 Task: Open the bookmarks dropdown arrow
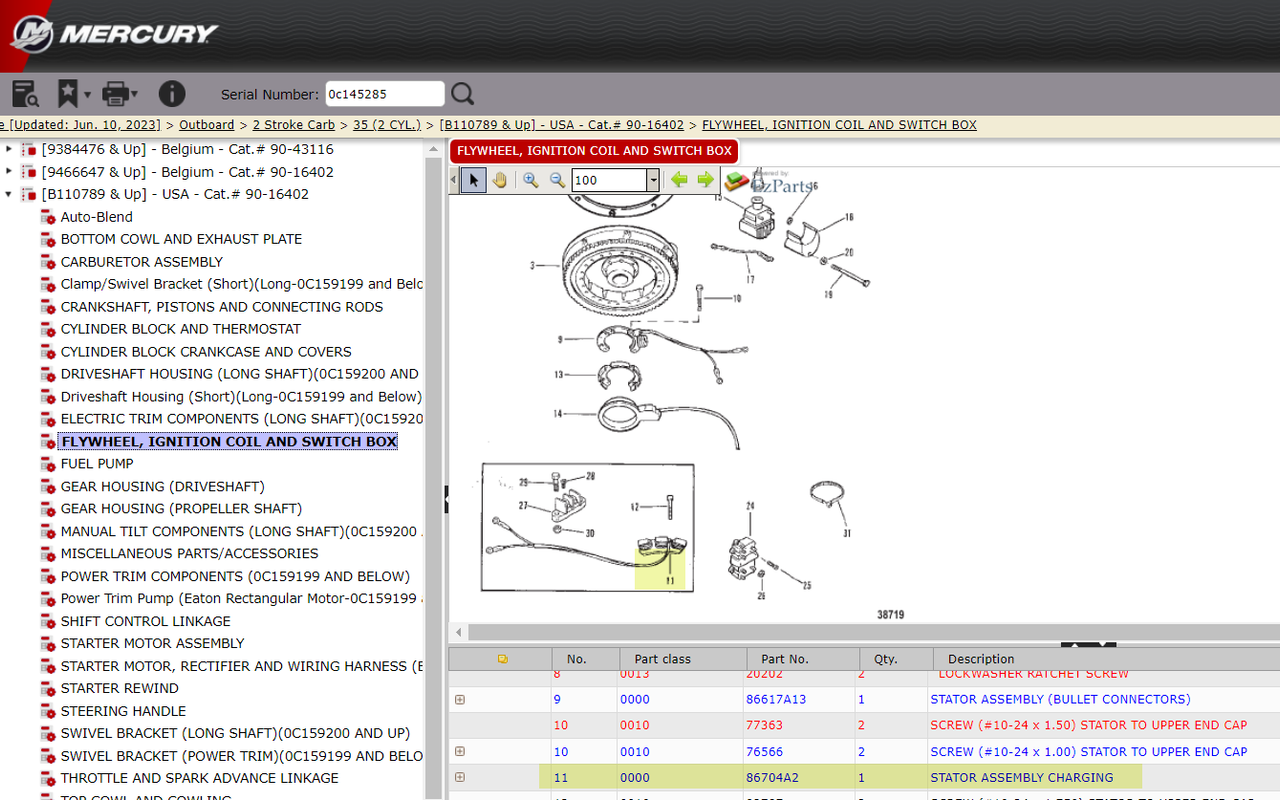pos(87,95)
